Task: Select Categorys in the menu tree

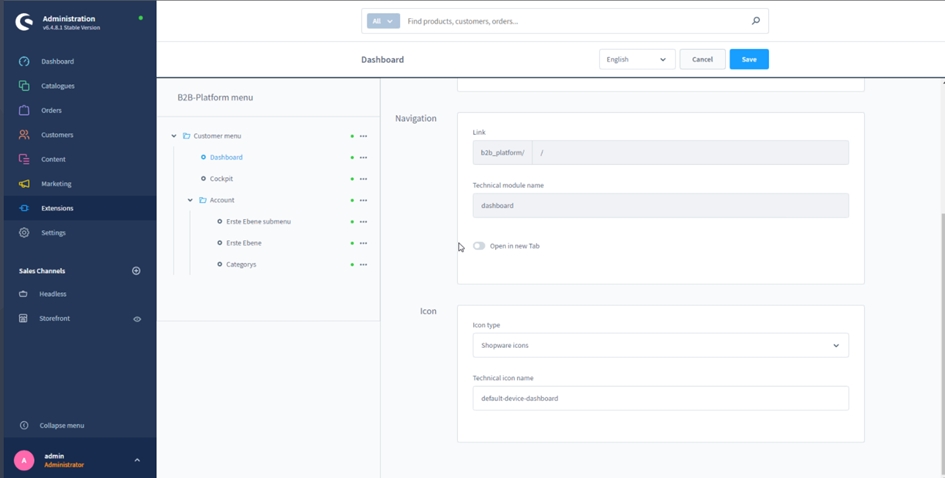Action: tap(241, 265)
